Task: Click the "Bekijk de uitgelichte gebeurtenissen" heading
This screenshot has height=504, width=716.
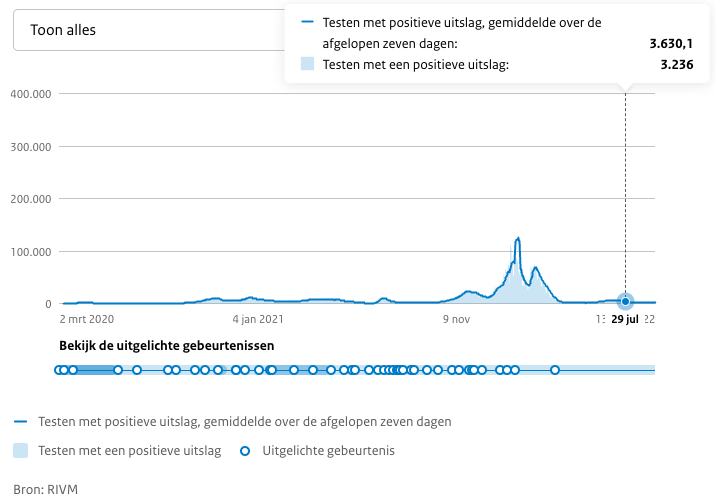Action: tap(167, 345)
